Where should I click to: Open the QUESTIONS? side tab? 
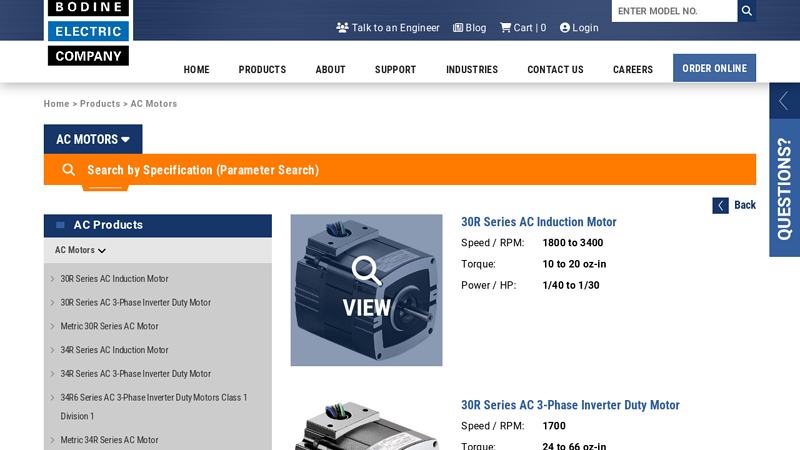tap(784, 188)
